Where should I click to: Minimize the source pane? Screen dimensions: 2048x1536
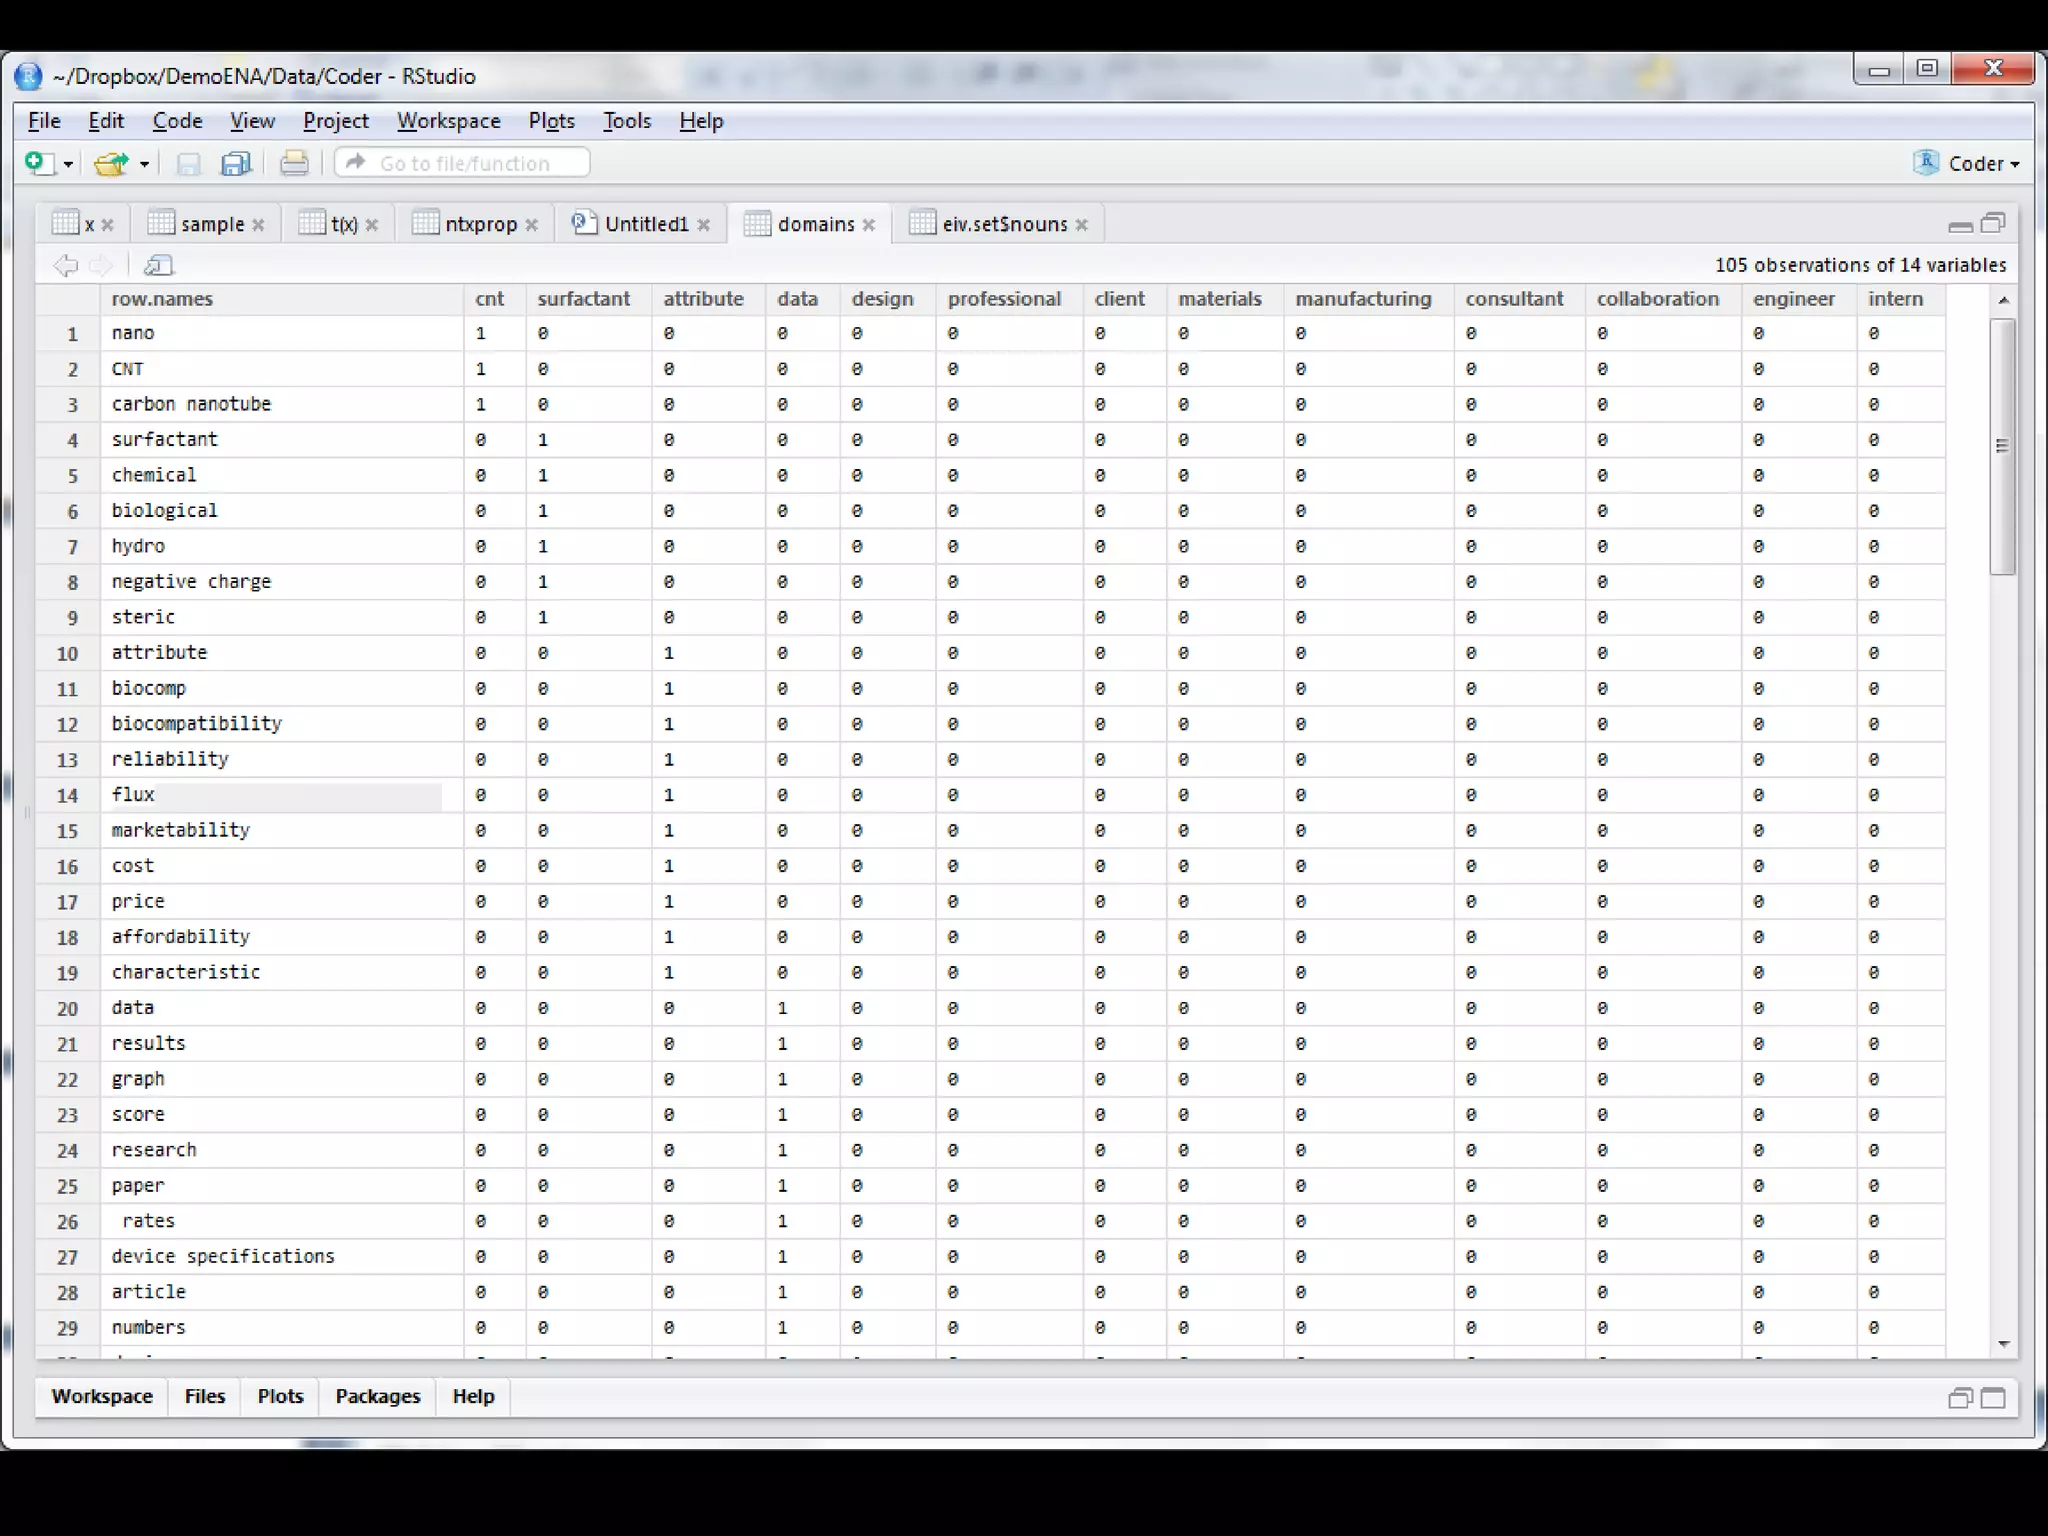[1960, 225]
